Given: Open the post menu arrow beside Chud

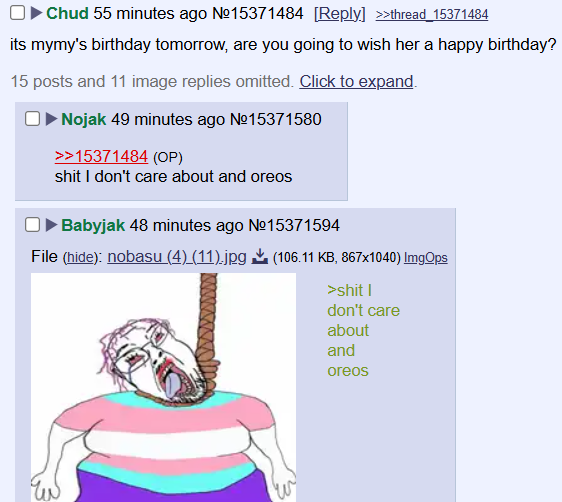Looking at the screenshot, I should pos(37,13).
